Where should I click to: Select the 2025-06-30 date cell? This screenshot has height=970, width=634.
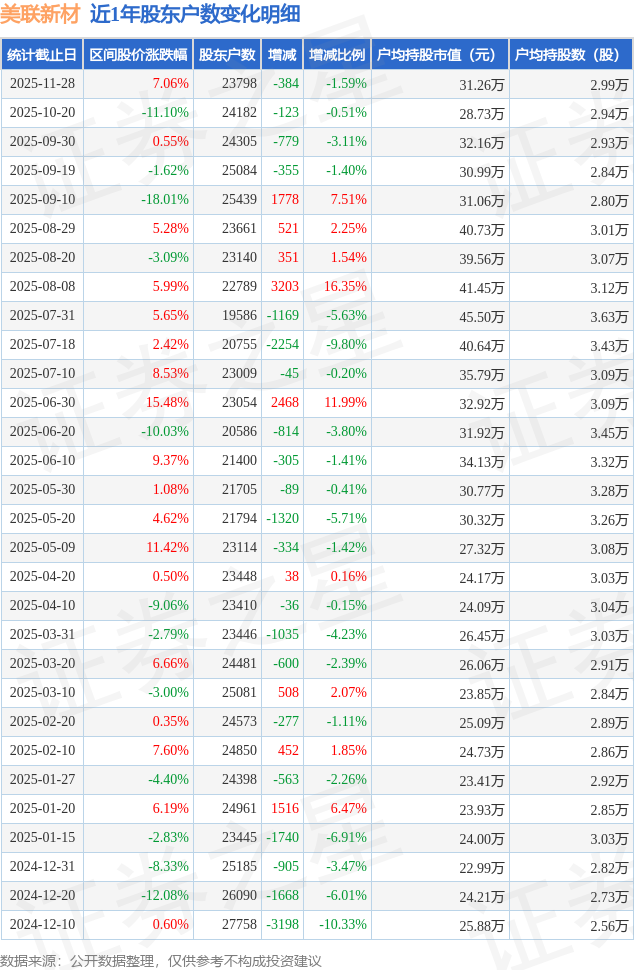coord(43,403)
